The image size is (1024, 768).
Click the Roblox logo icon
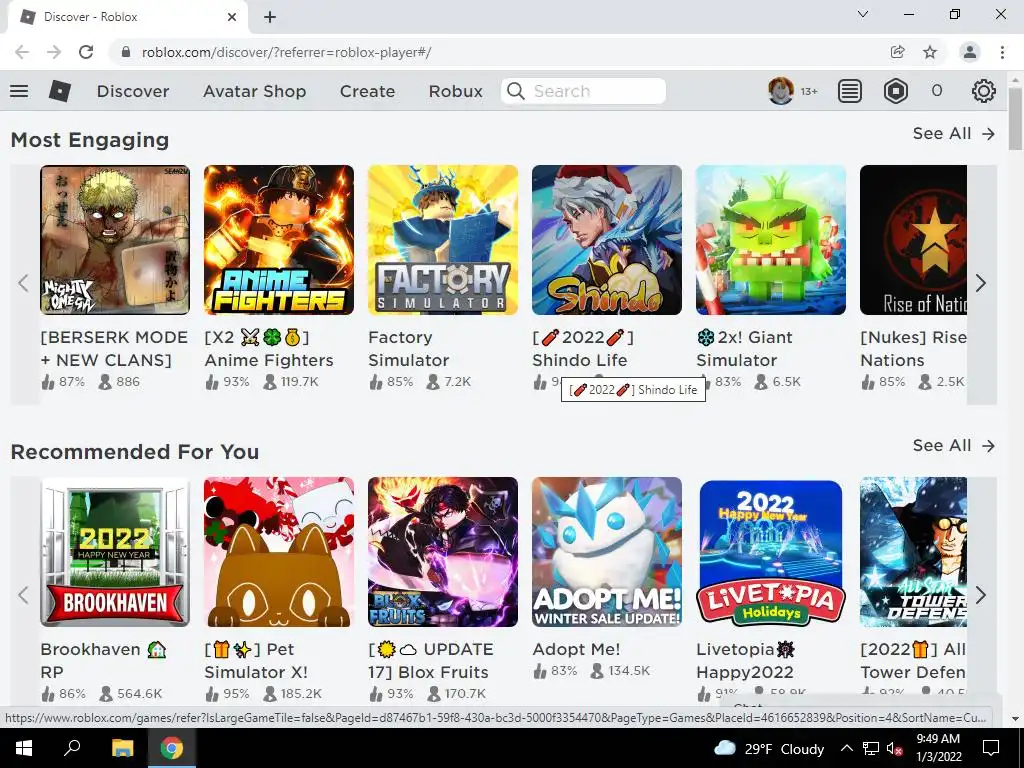coord(59,91)
